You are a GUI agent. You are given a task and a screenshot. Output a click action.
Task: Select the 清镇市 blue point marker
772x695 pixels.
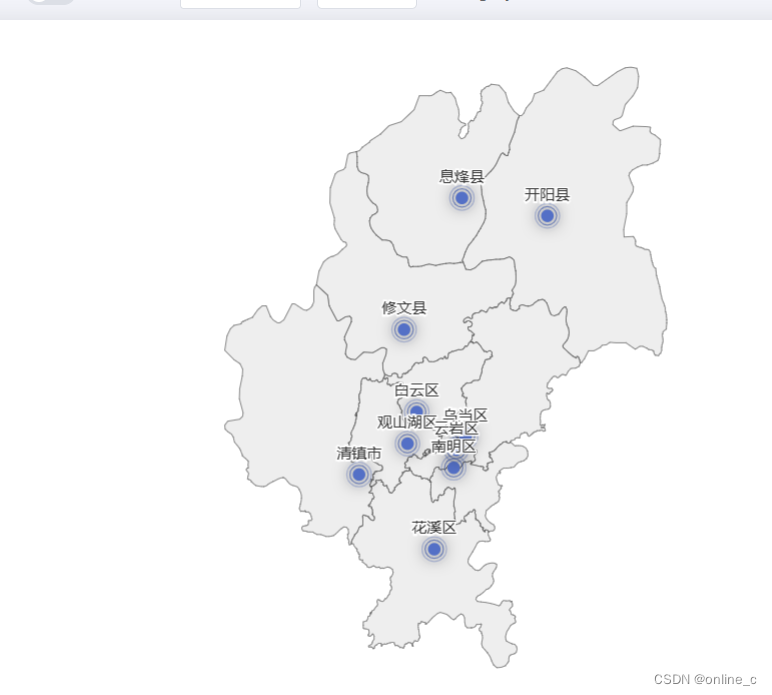coord(359,474)
